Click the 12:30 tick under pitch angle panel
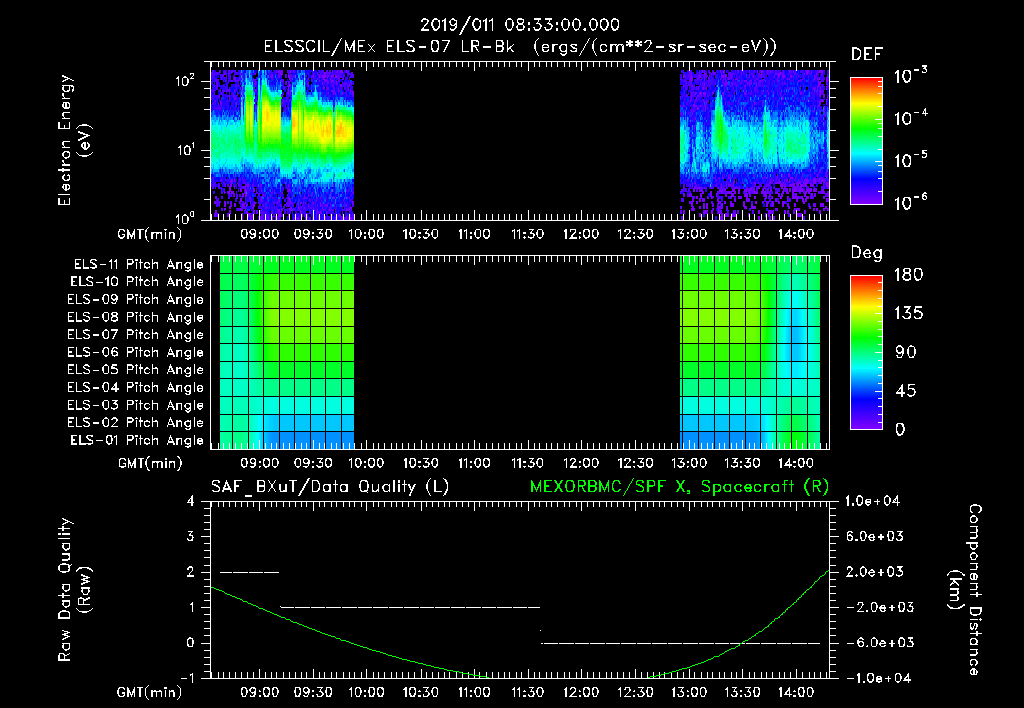This screenshot has height=708, width=1024. (635, 464)
